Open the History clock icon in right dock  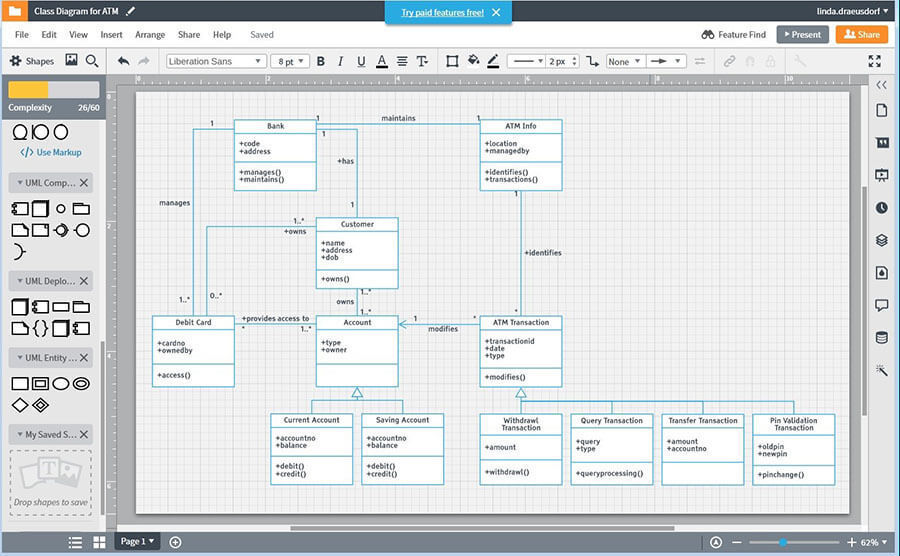(881, 208)
